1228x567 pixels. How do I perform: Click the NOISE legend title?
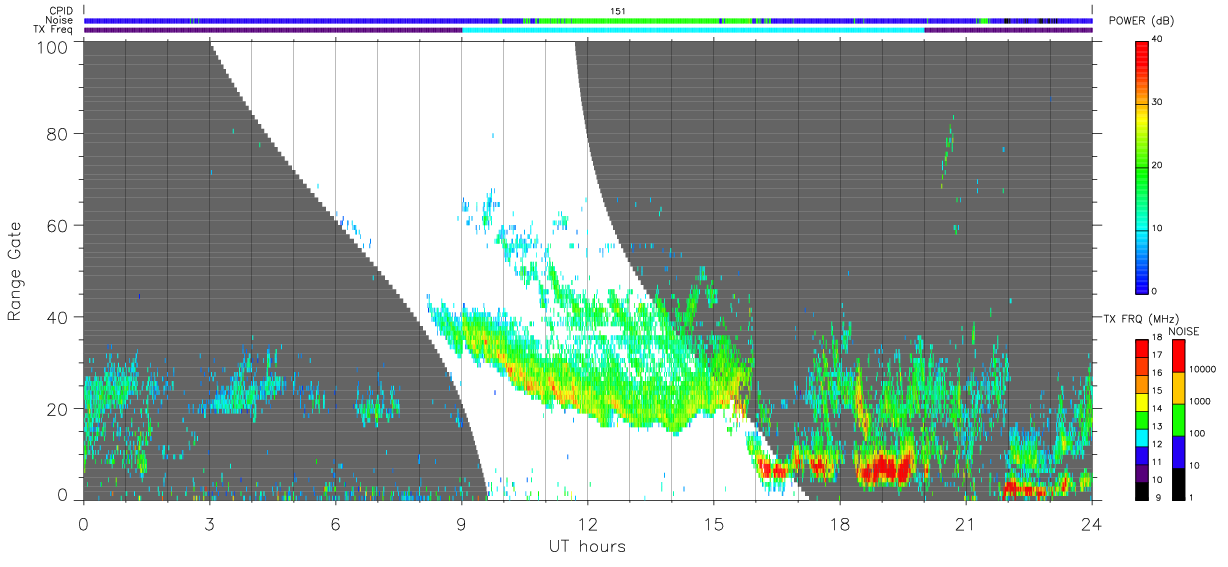tap(1184, 330)
